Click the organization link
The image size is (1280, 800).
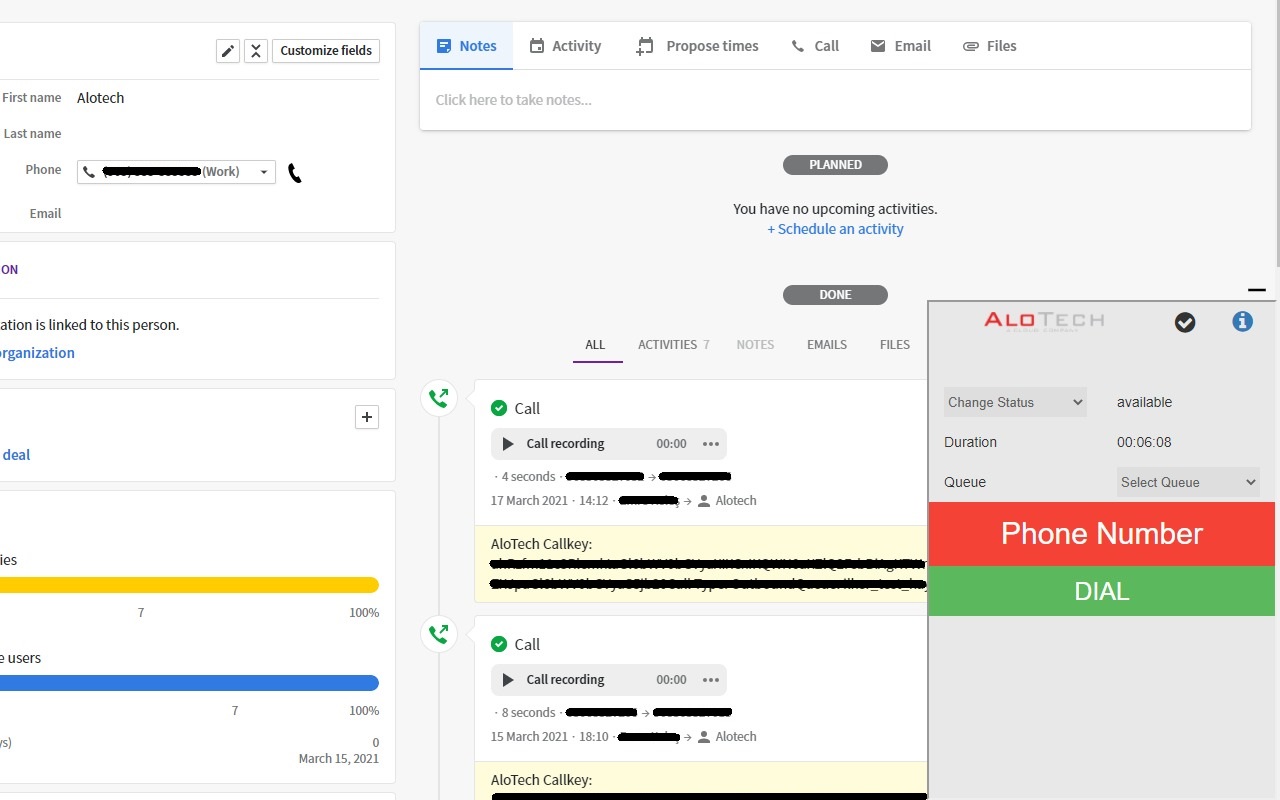37,353
